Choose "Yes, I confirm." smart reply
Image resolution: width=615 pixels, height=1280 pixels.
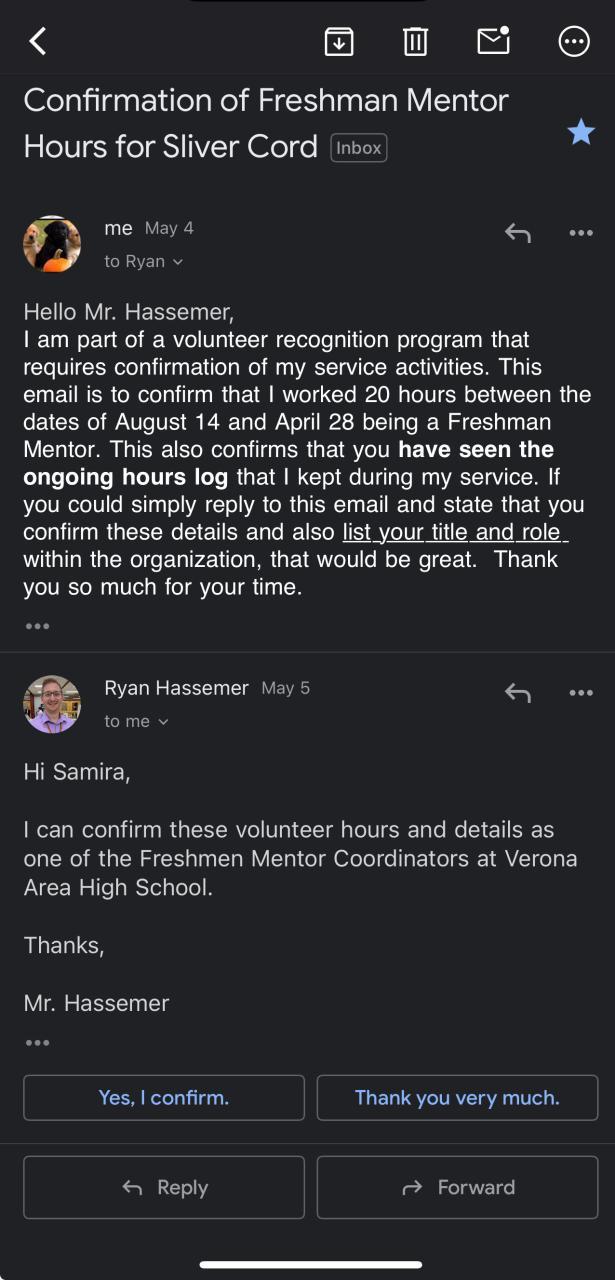point(164,1098)
